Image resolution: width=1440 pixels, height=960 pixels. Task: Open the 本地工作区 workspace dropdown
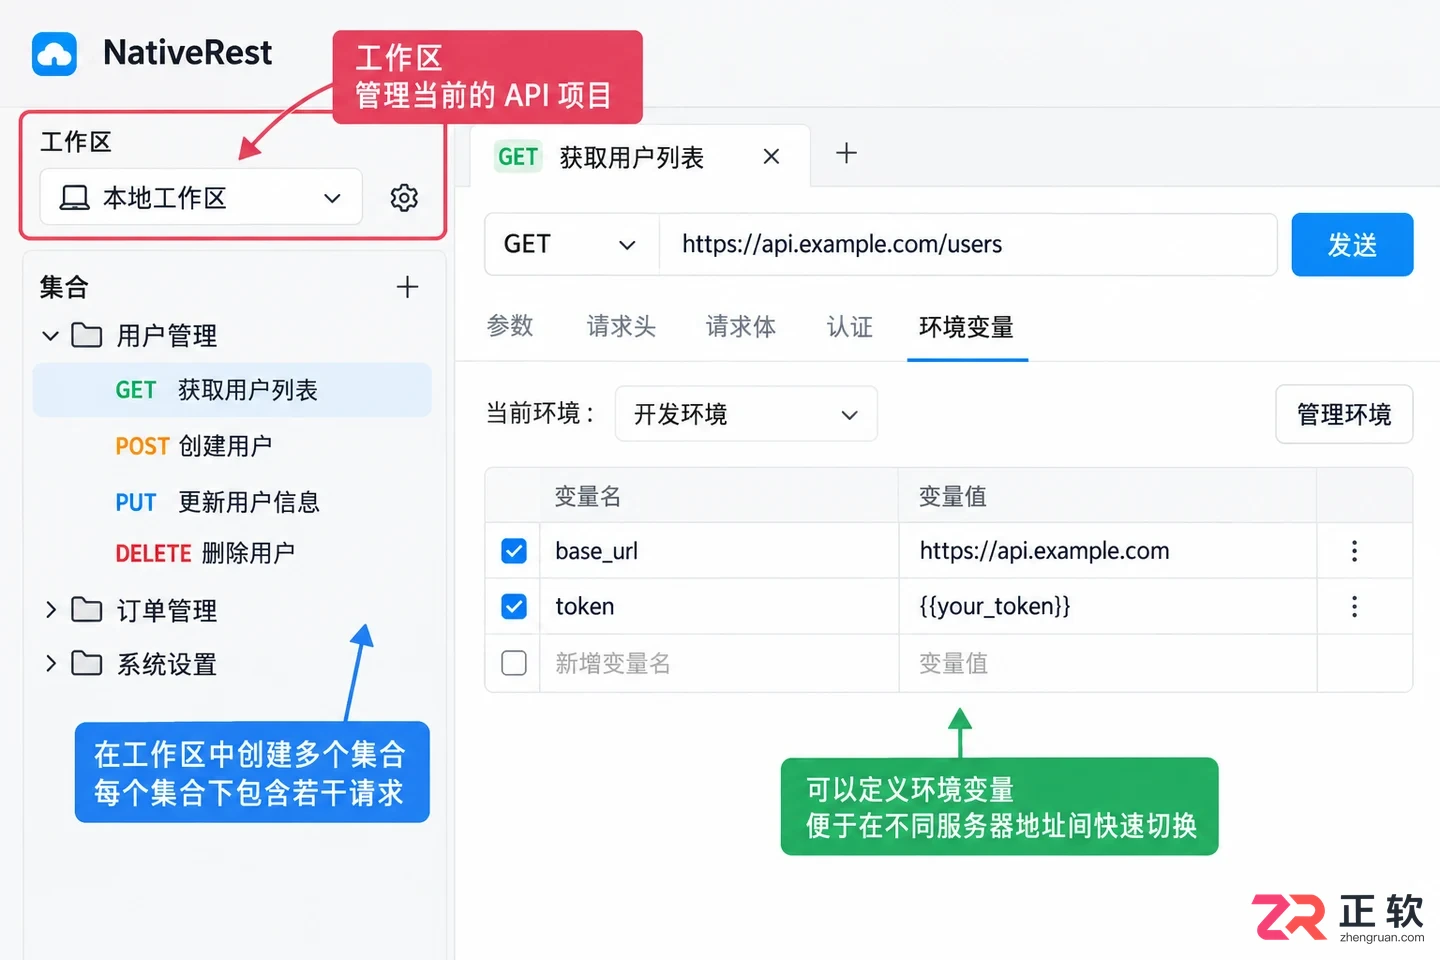coord(201,198)
